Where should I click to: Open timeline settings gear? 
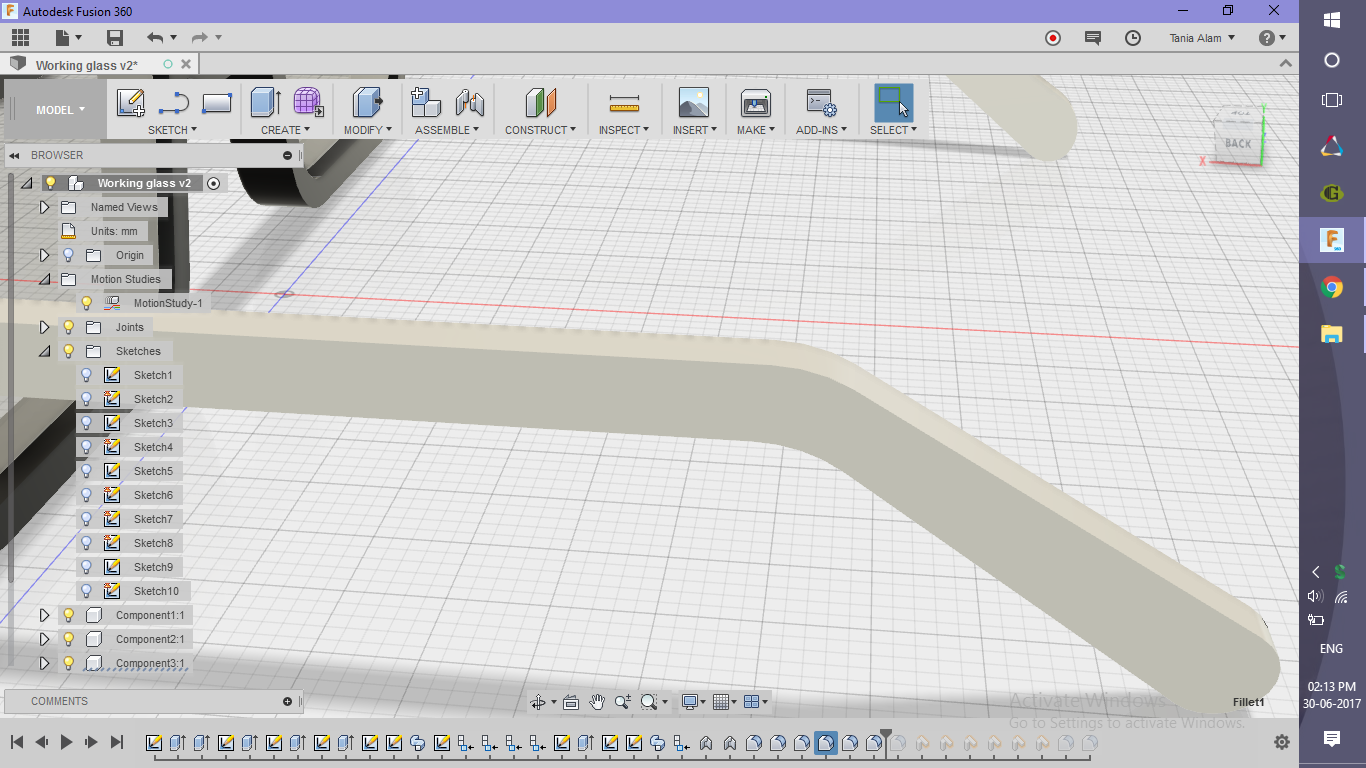(1282, 742)
